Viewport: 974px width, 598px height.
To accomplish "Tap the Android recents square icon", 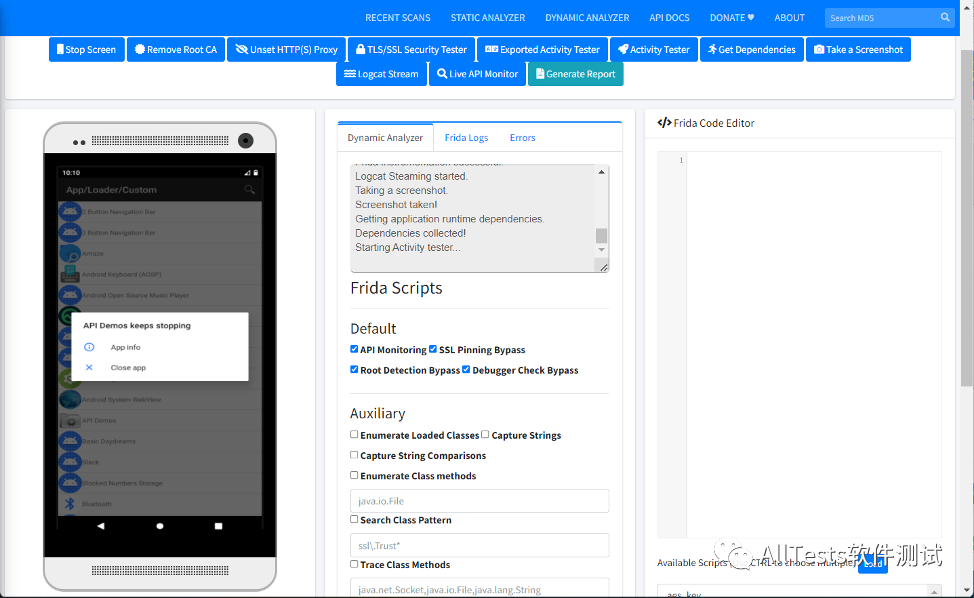I will click(218, 526).
